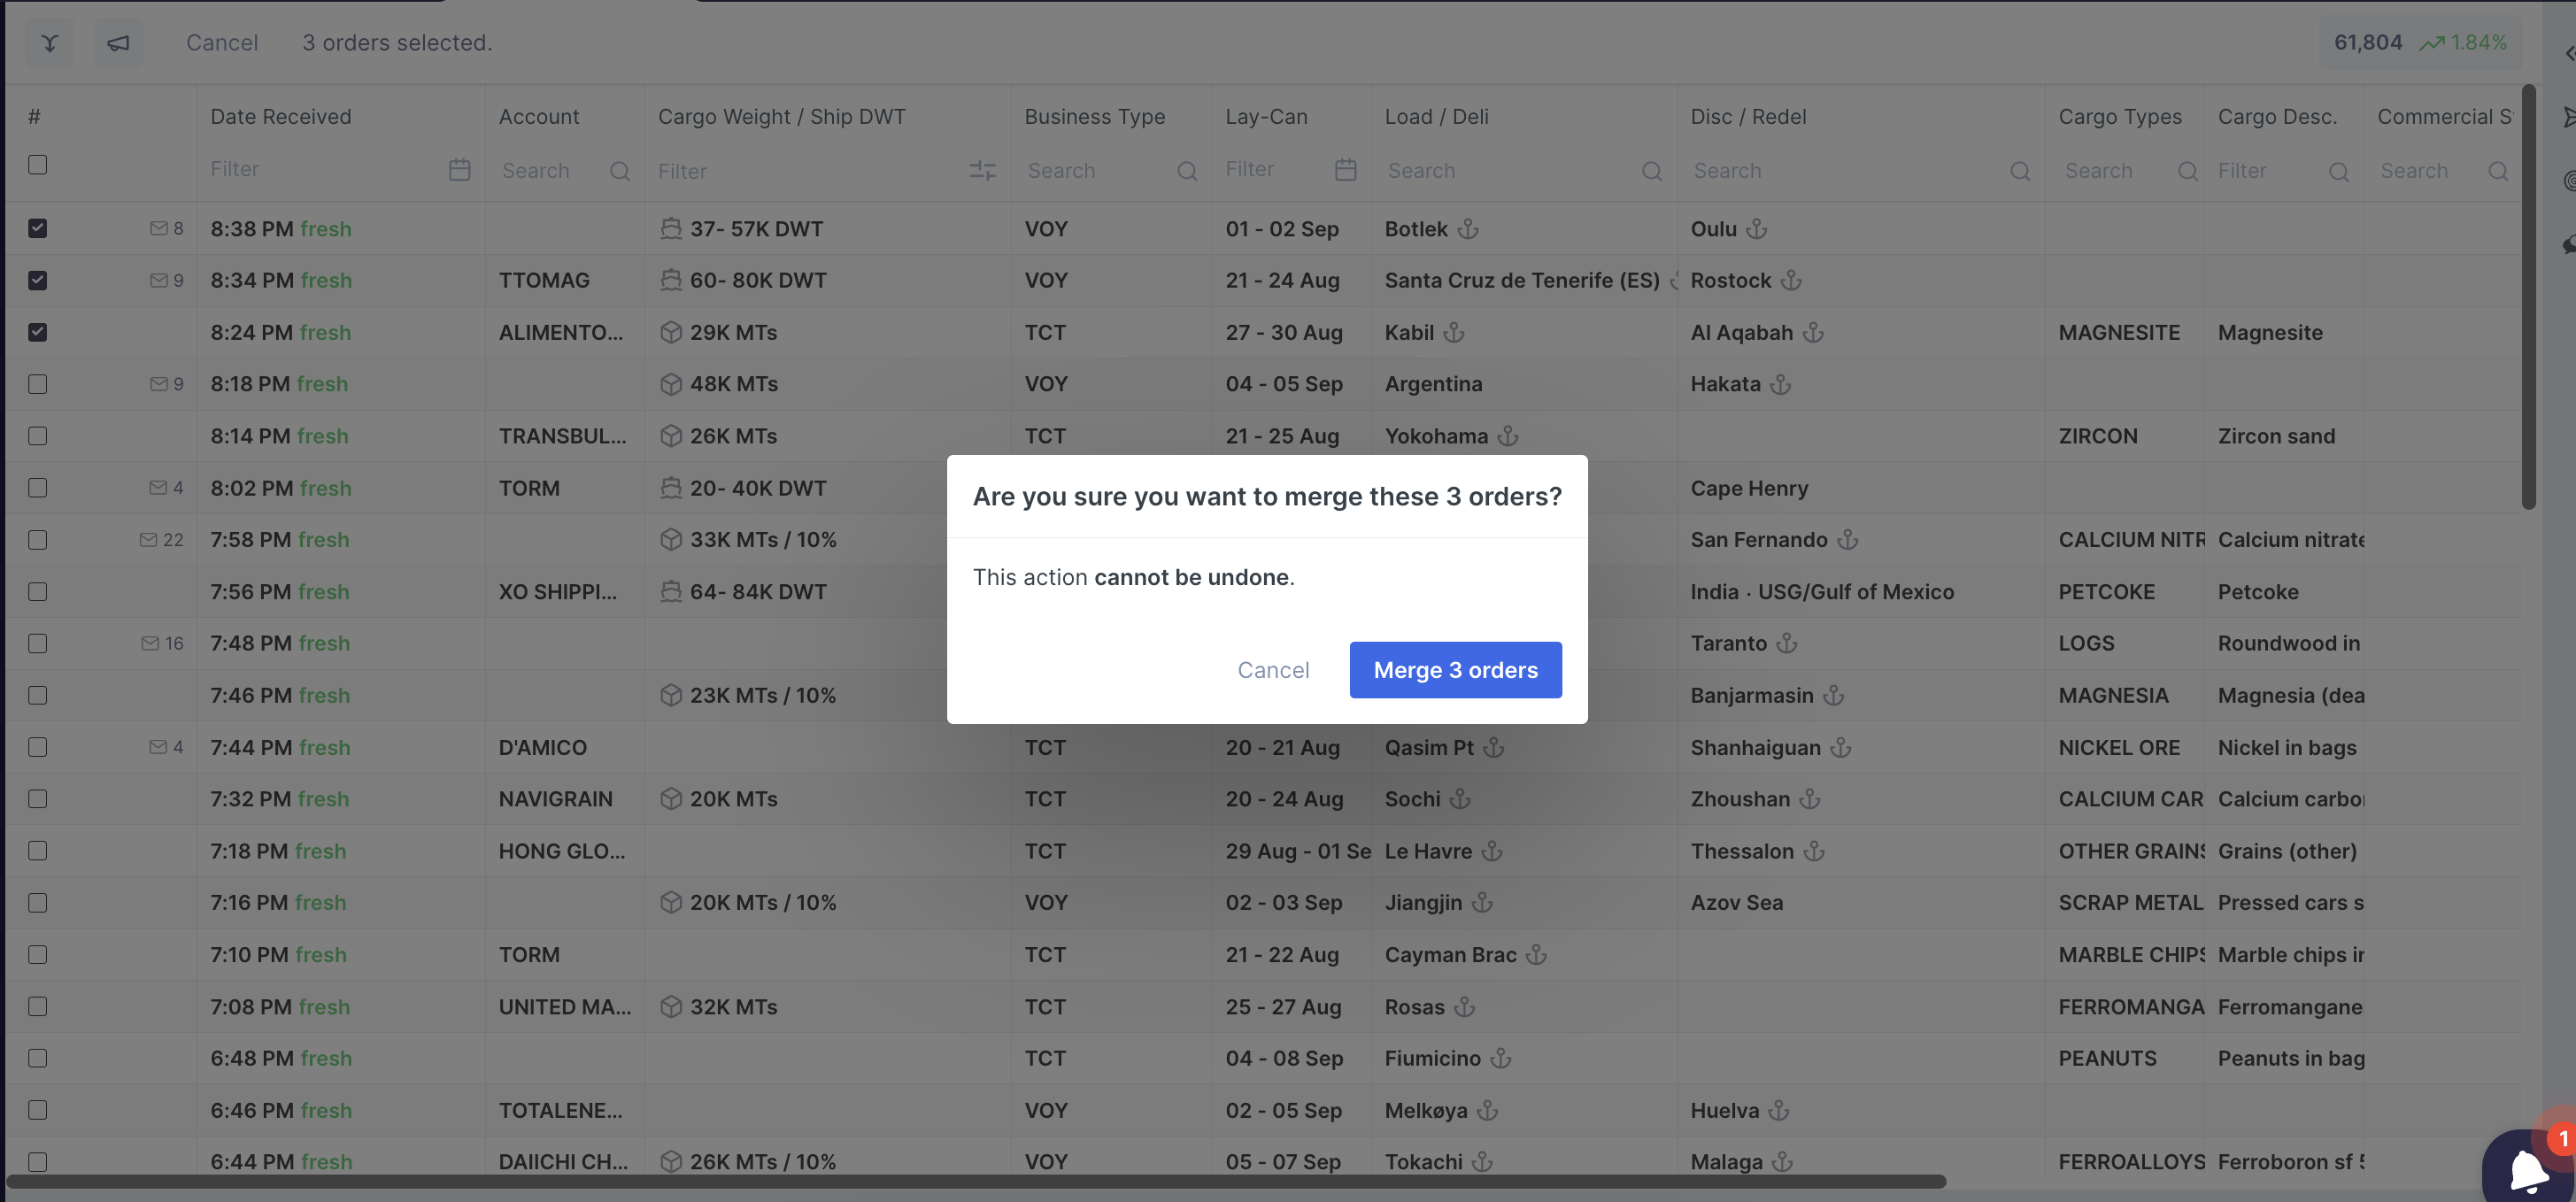Open calendar picker in Date Received filter
2576x1202 pixels.
tap(459, 170)
